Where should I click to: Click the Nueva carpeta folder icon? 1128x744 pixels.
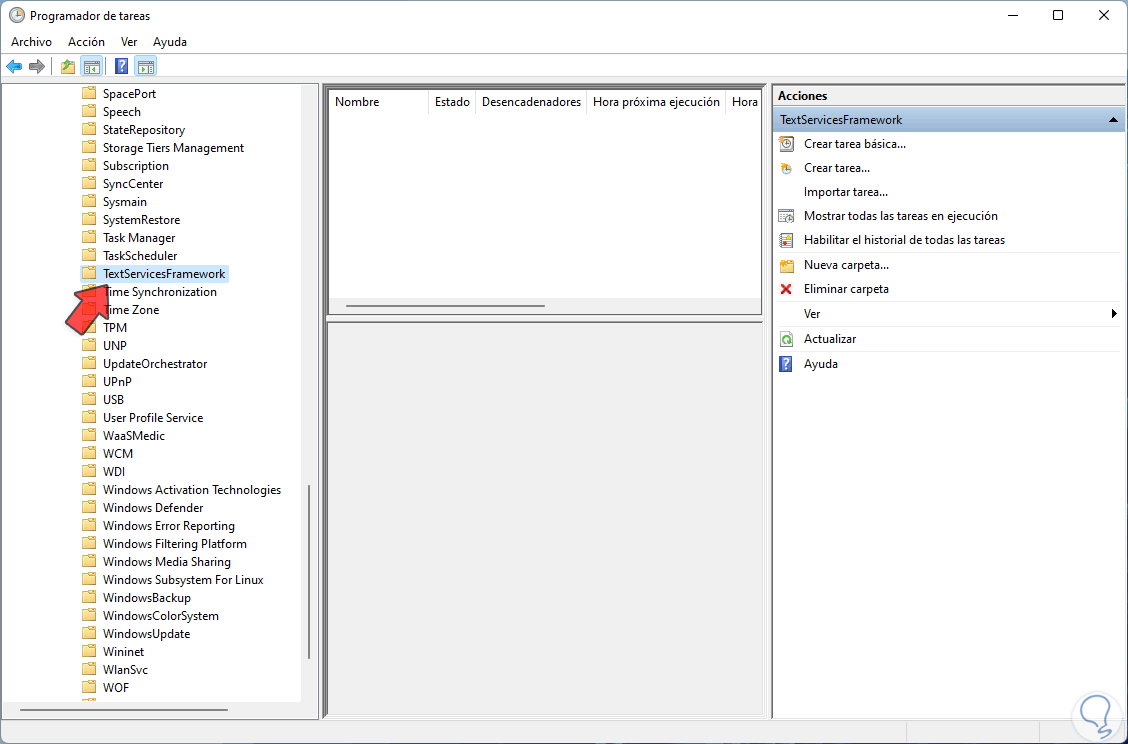(x=786, y=266)
